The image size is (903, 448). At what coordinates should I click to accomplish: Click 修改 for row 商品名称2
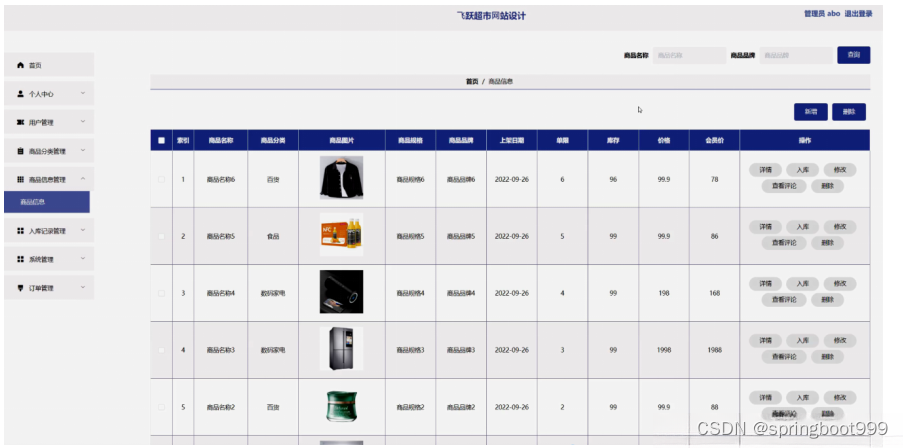pyautogui.click(x=840, y=398)
